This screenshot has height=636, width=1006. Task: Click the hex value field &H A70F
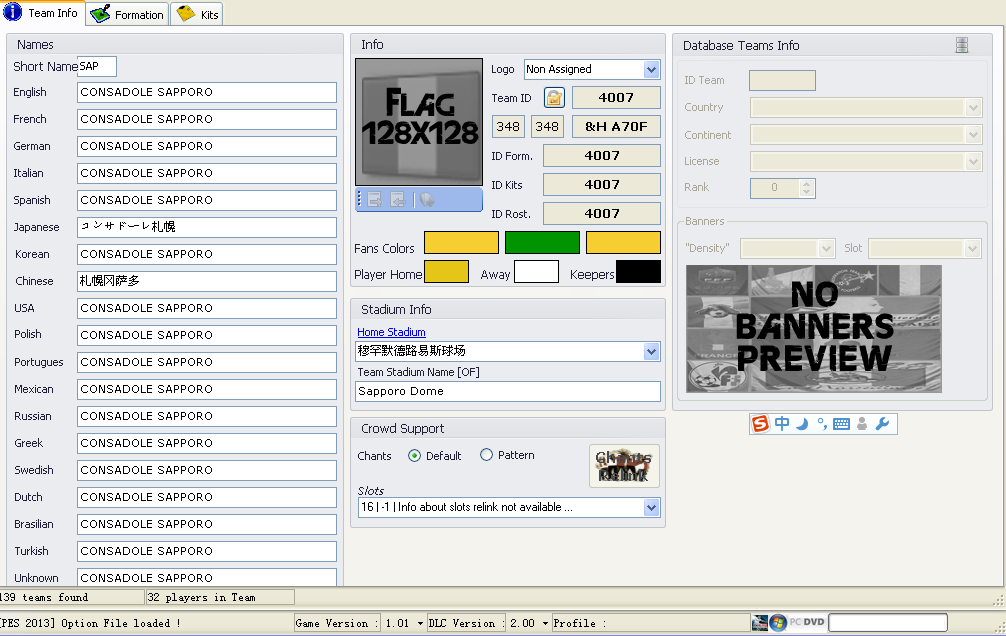(x=616, y=126)
